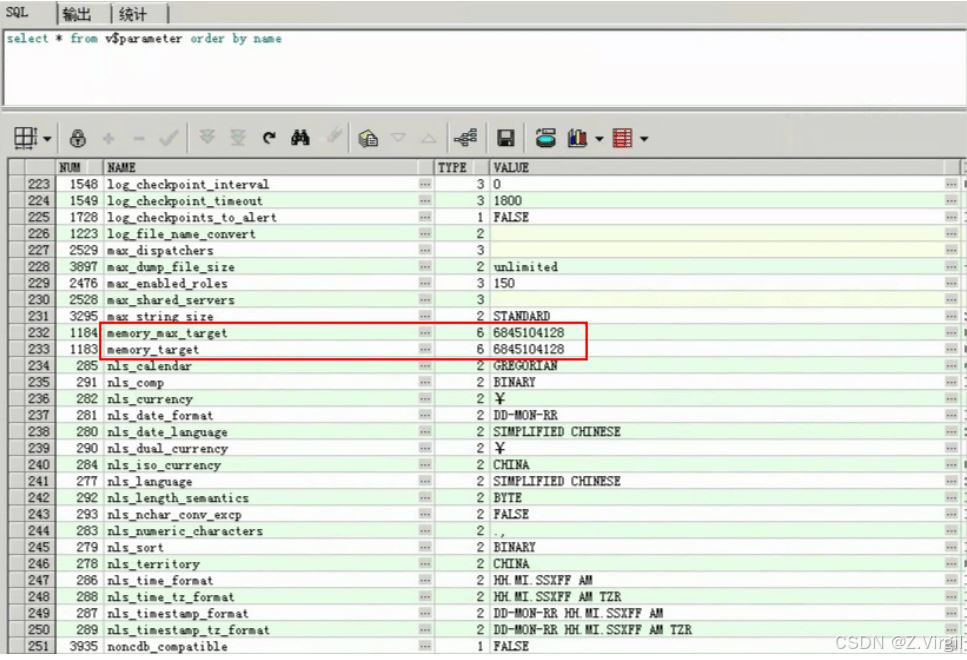
Task: Click the red table layout icon
Action: tap(622, 138)
